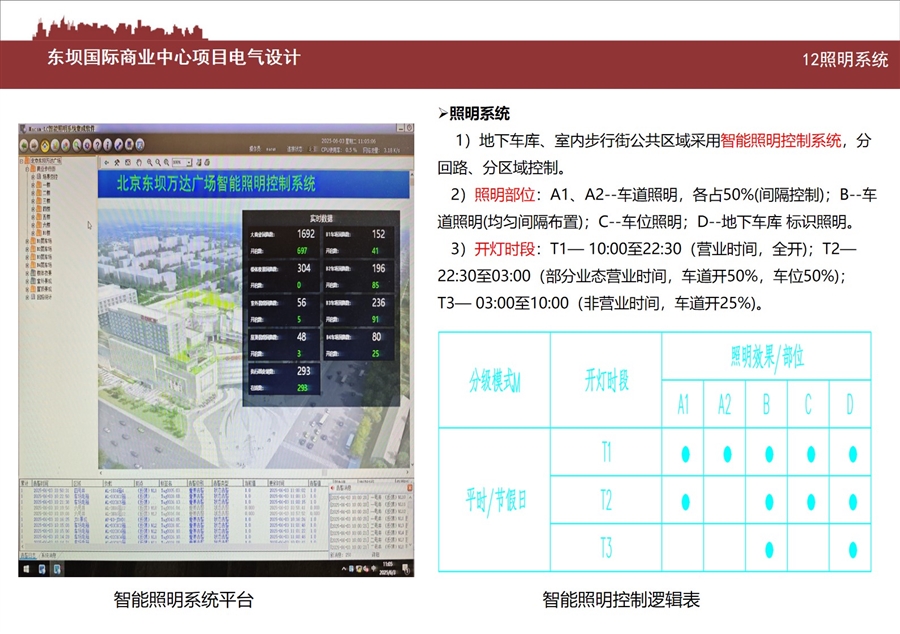900x634 pixels.
Task: Click the value 80 in data panel
Action: point(377,337)
